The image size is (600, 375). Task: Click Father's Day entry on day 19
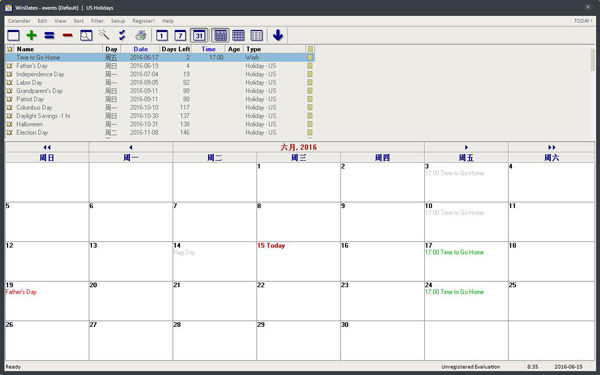tap(21, 292)
